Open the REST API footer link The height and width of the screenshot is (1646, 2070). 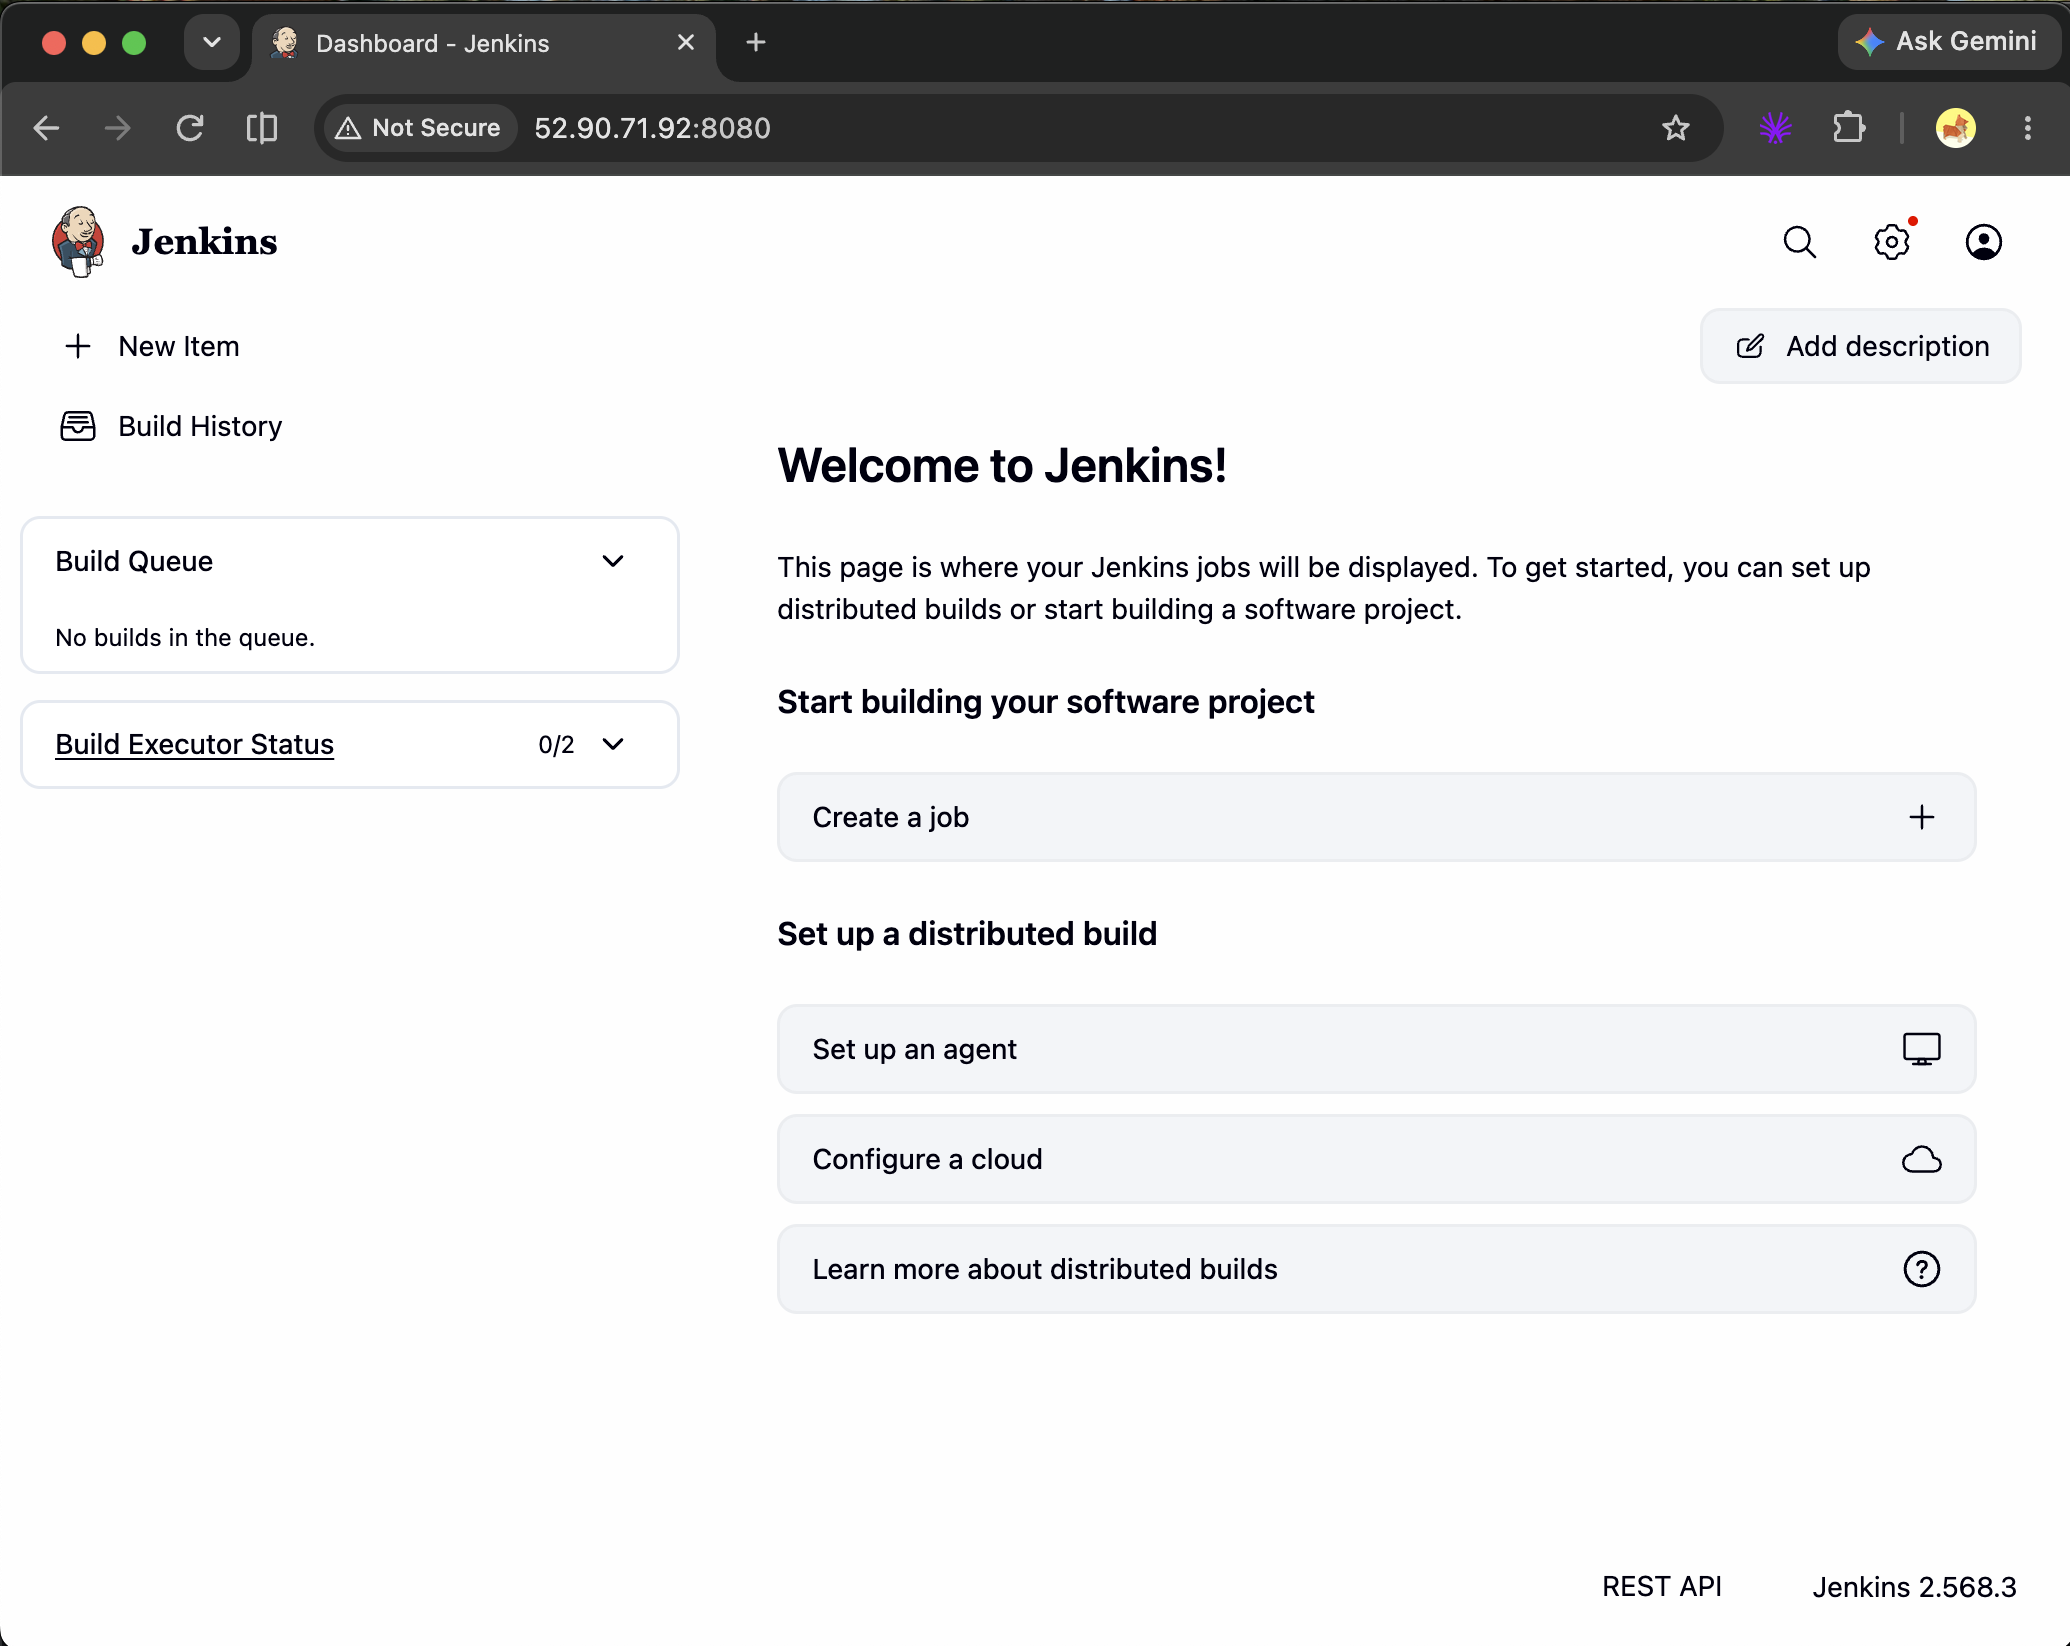(1661, 1587)
